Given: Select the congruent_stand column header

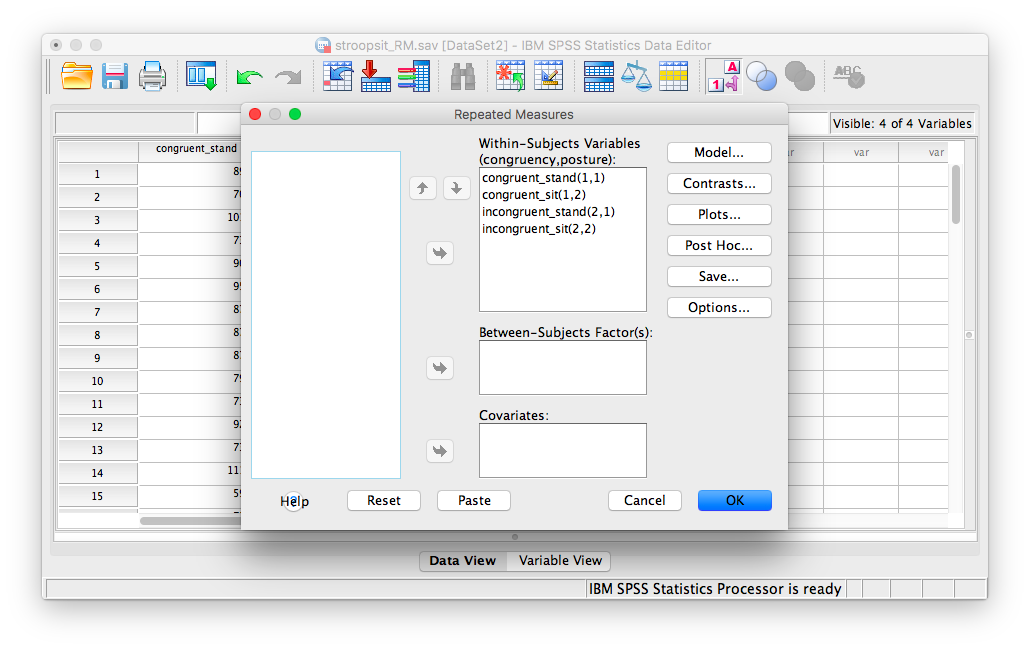Looking at the screenshot, I should coord(196,149).
